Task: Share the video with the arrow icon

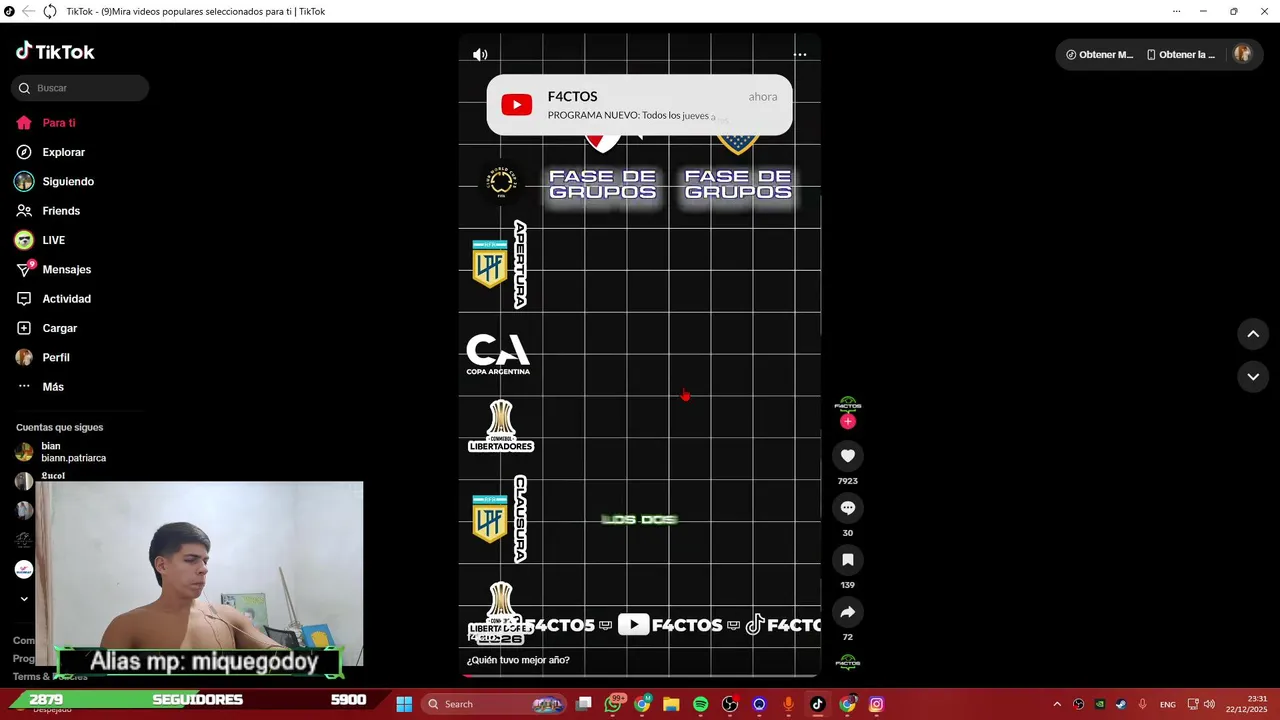Action: pos(848,612)
